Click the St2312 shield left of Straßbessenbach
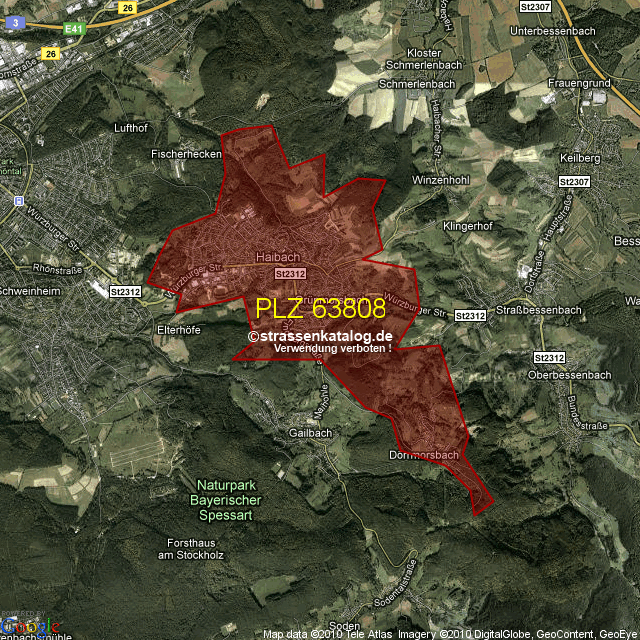 coord(470,315)
